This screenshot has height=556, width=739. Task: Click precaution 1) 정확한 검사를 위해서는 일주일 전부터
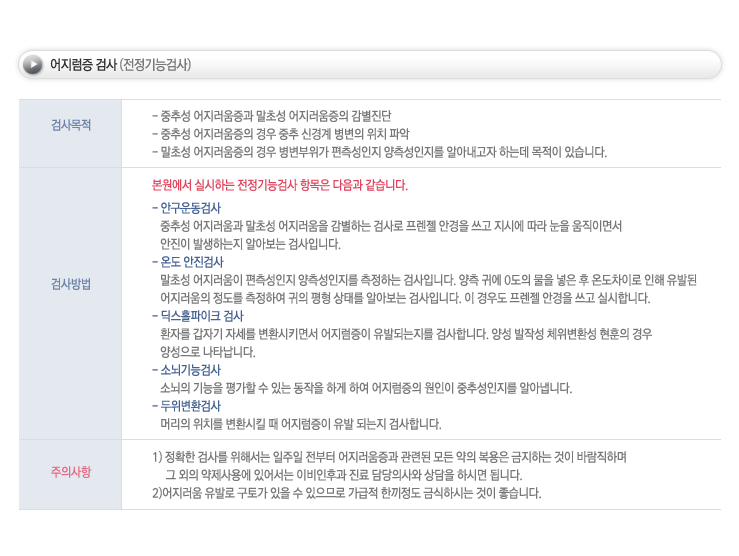click(389, 457)
